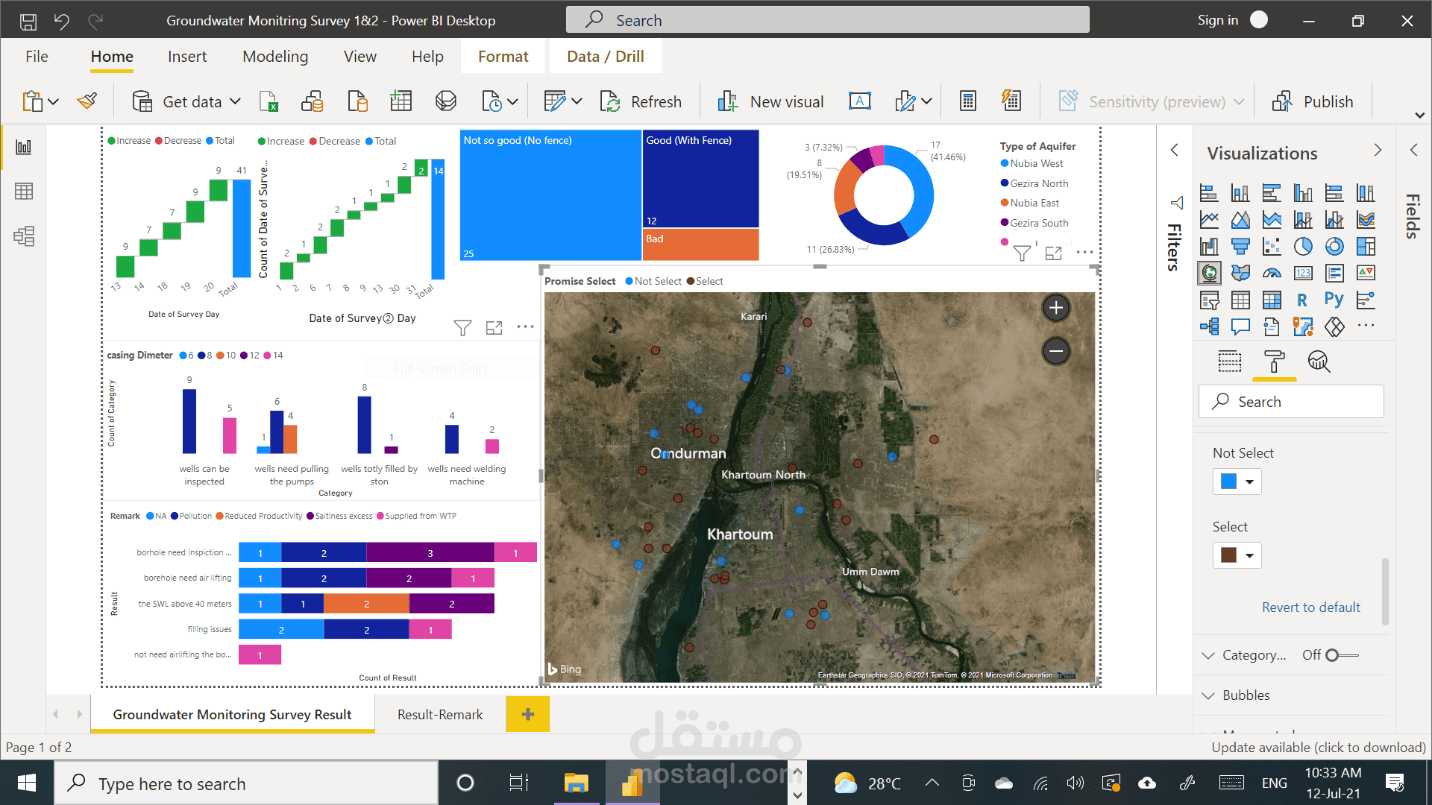1432x805 pixels.
Task: Zoom out on the map with minus
Action: pos(1056,351)
